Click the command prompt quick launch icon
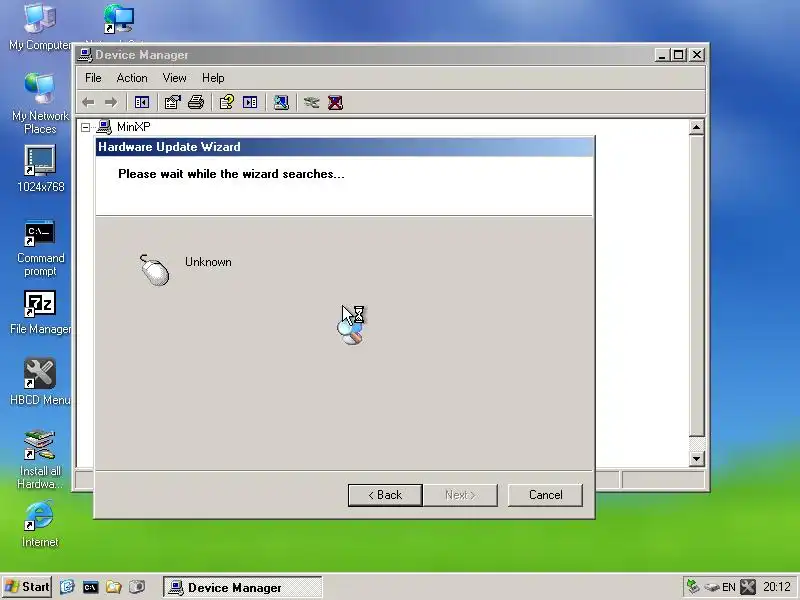The height and width of the screenshot is (600, 800). click(x=90, y=587)
